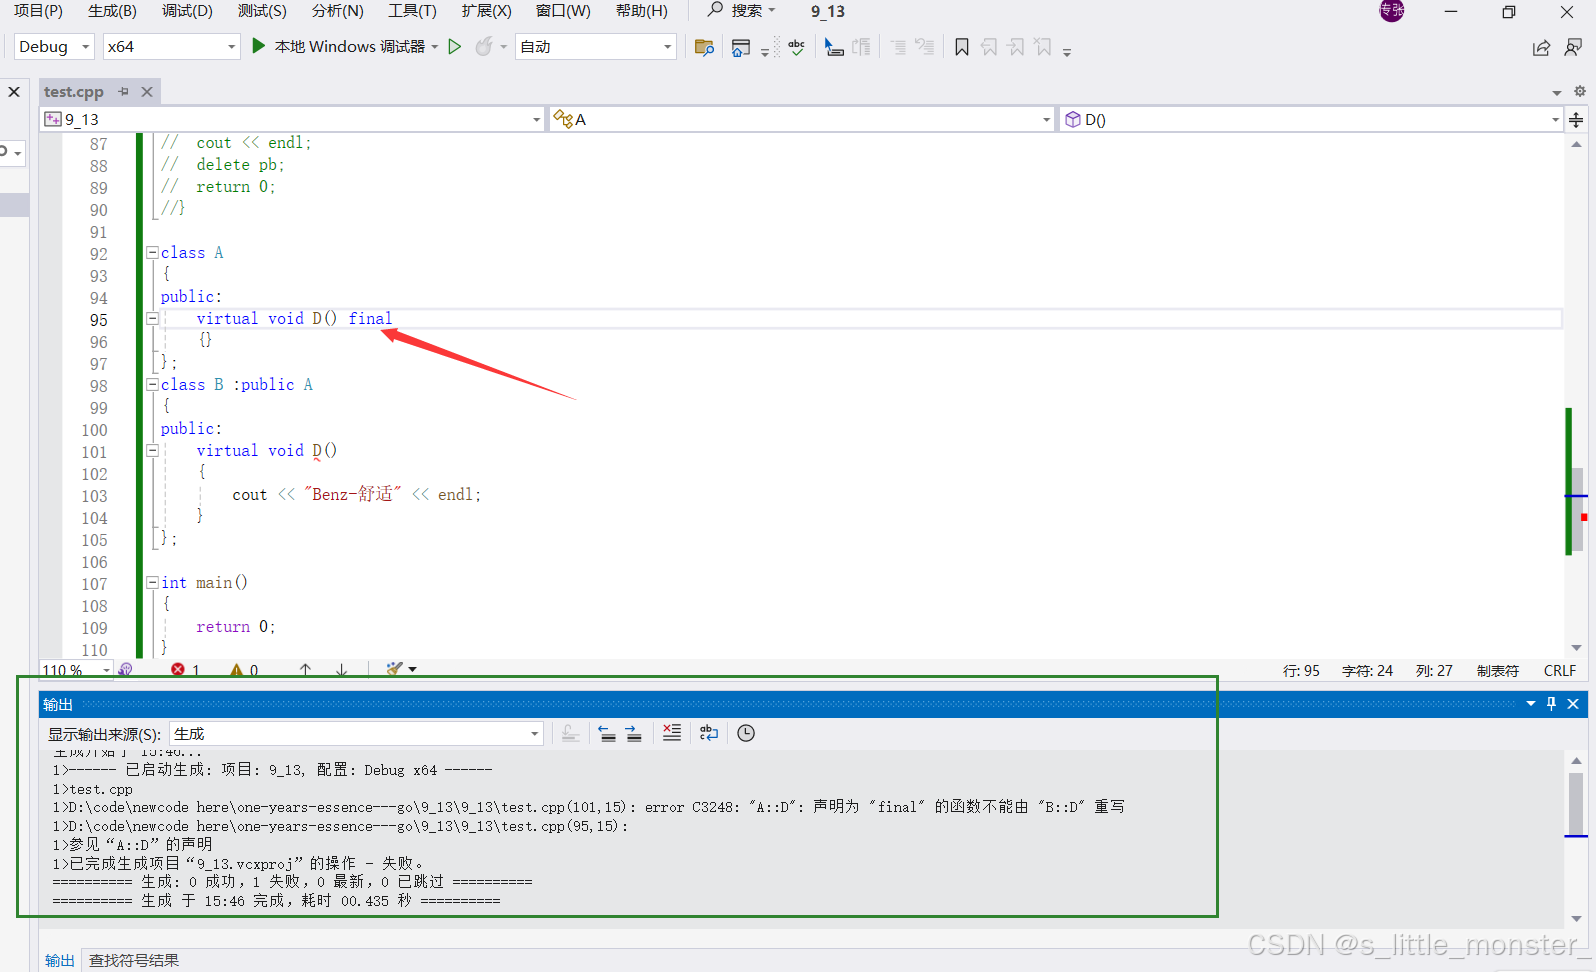
Task: Open the 项目(P) menu
Action: pyautogui.click(x=38, y=11)
